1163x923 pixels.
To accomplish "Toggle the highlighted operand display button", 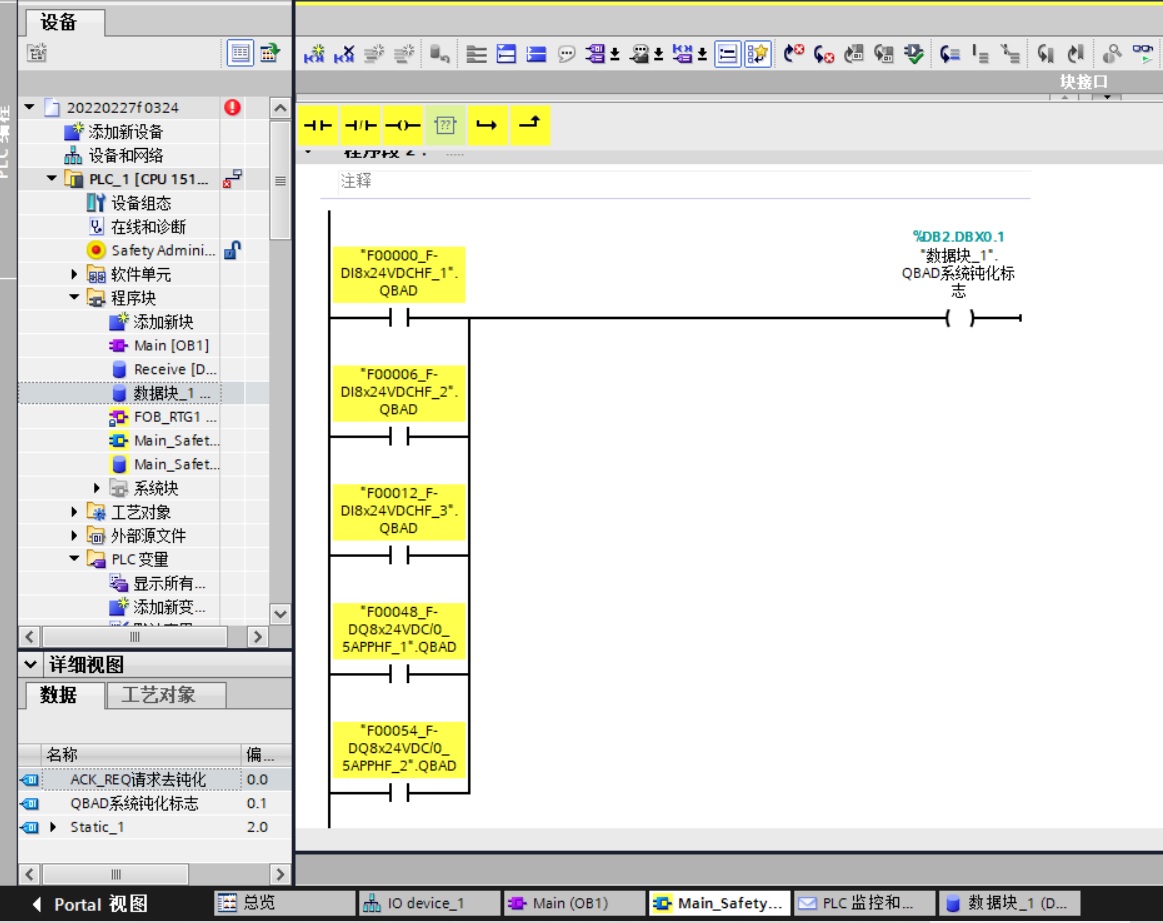I will 728,54.
